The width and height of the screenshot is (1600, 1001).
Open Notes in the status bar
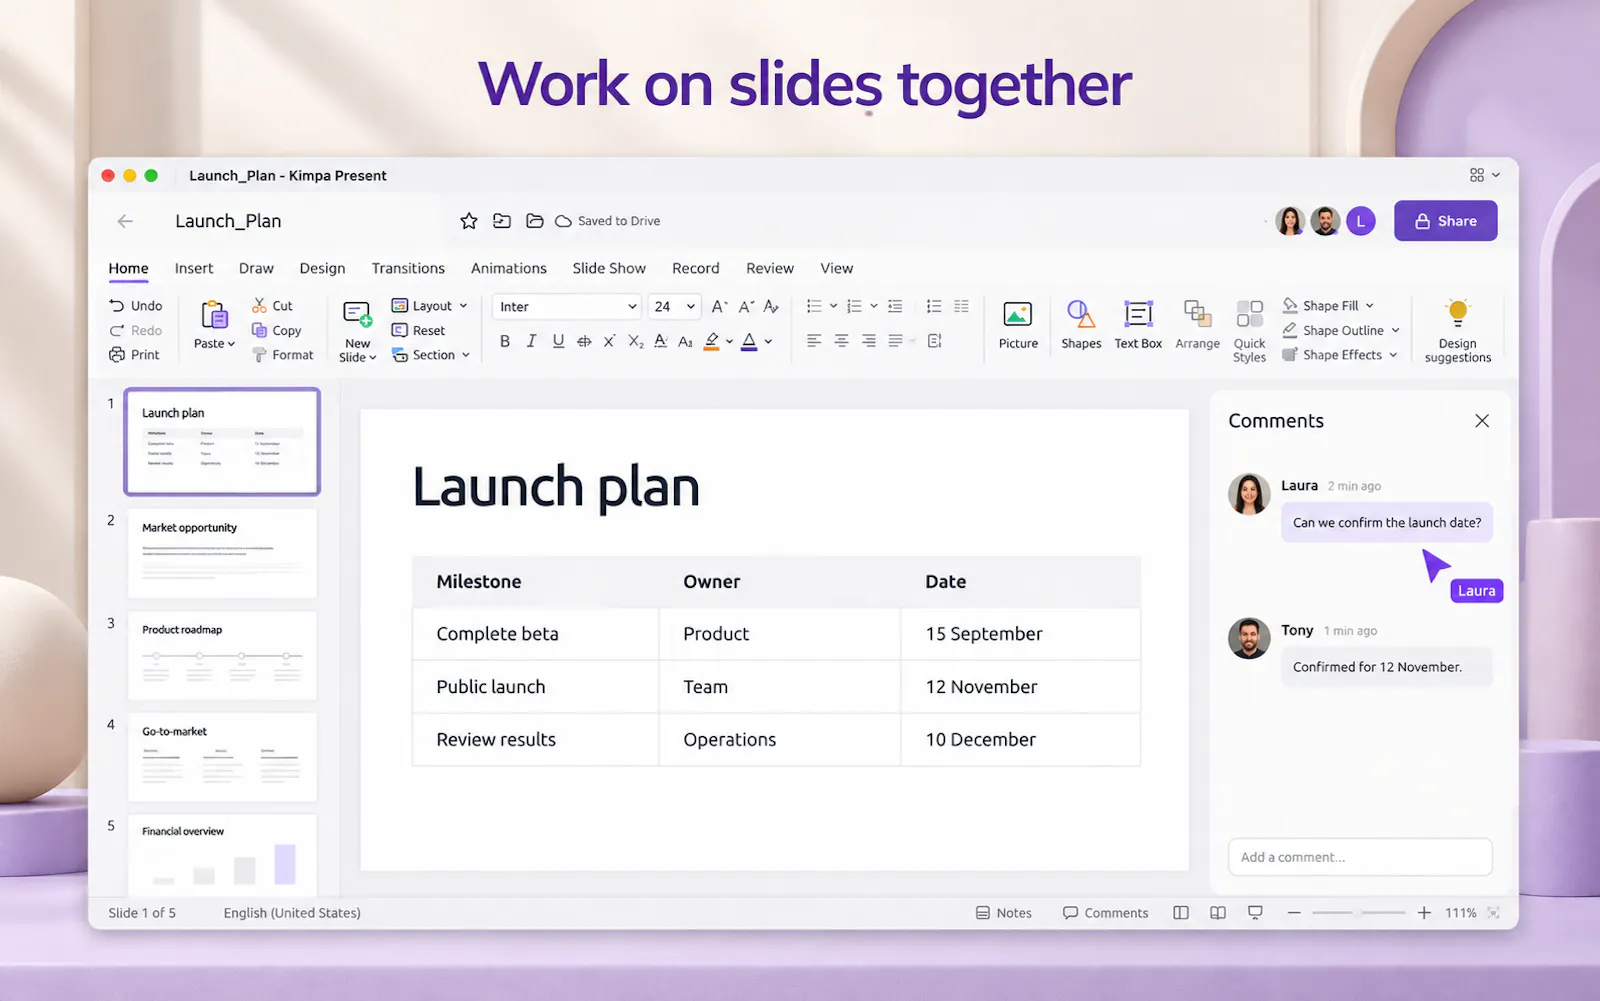click(1003, 913)
